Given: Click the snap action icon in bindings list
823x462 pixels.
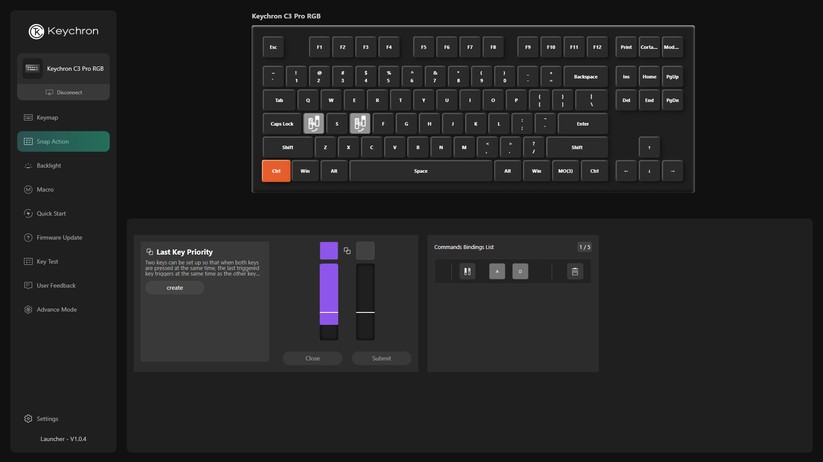Looking at the screenshot, I should (x=467, y=271).
